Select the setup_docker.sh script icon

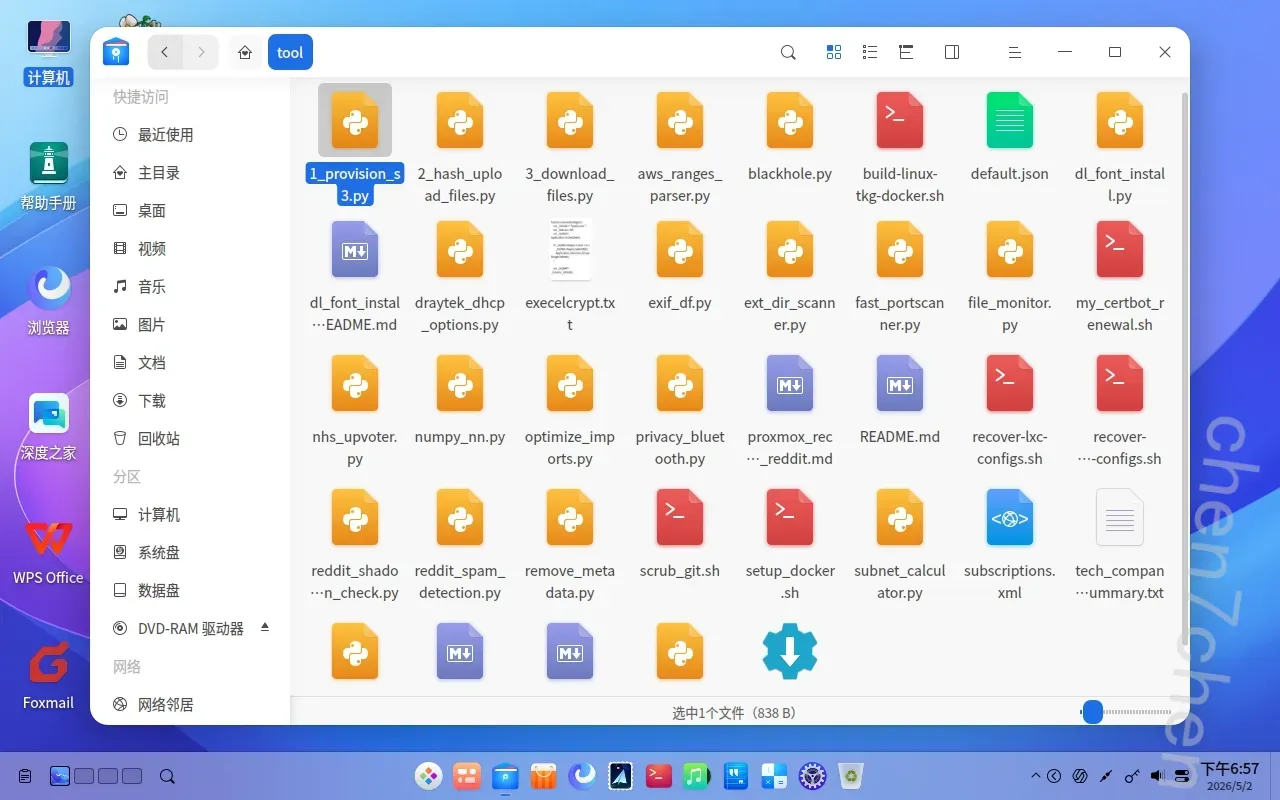coord(790,518)
